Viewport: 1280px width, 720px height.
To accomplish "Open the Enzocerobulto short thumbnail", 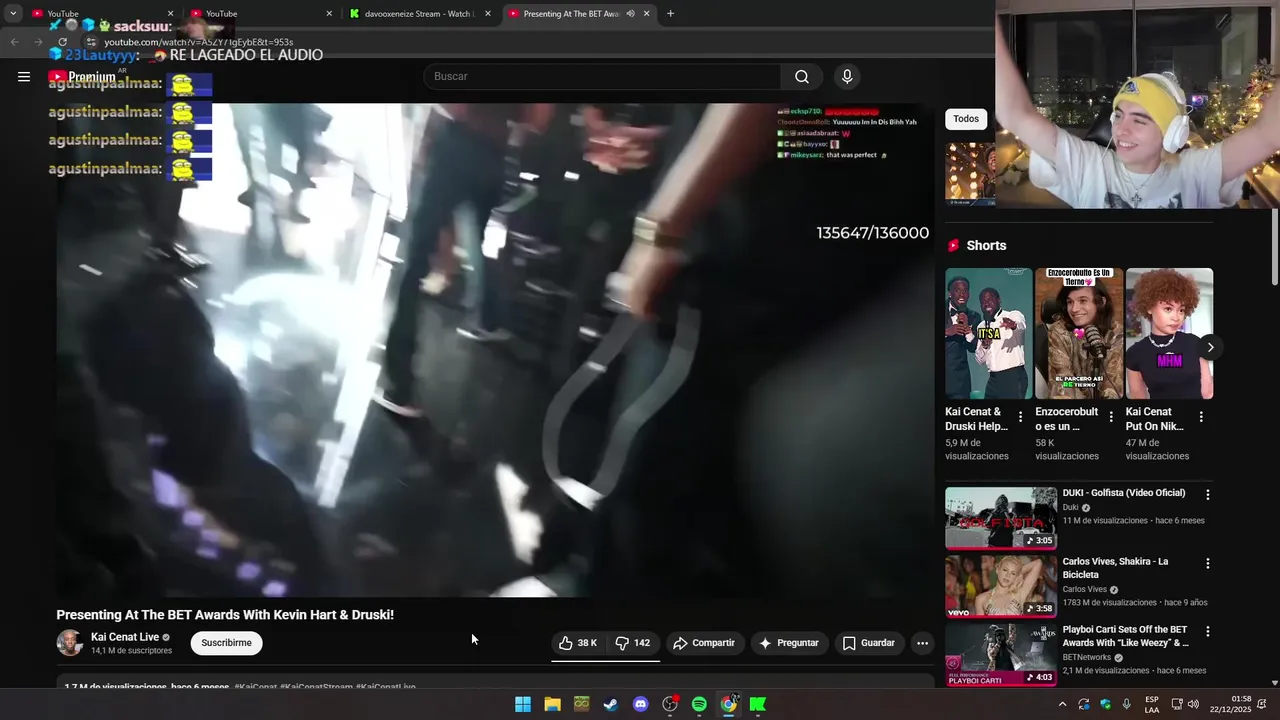I will 1079,333.
